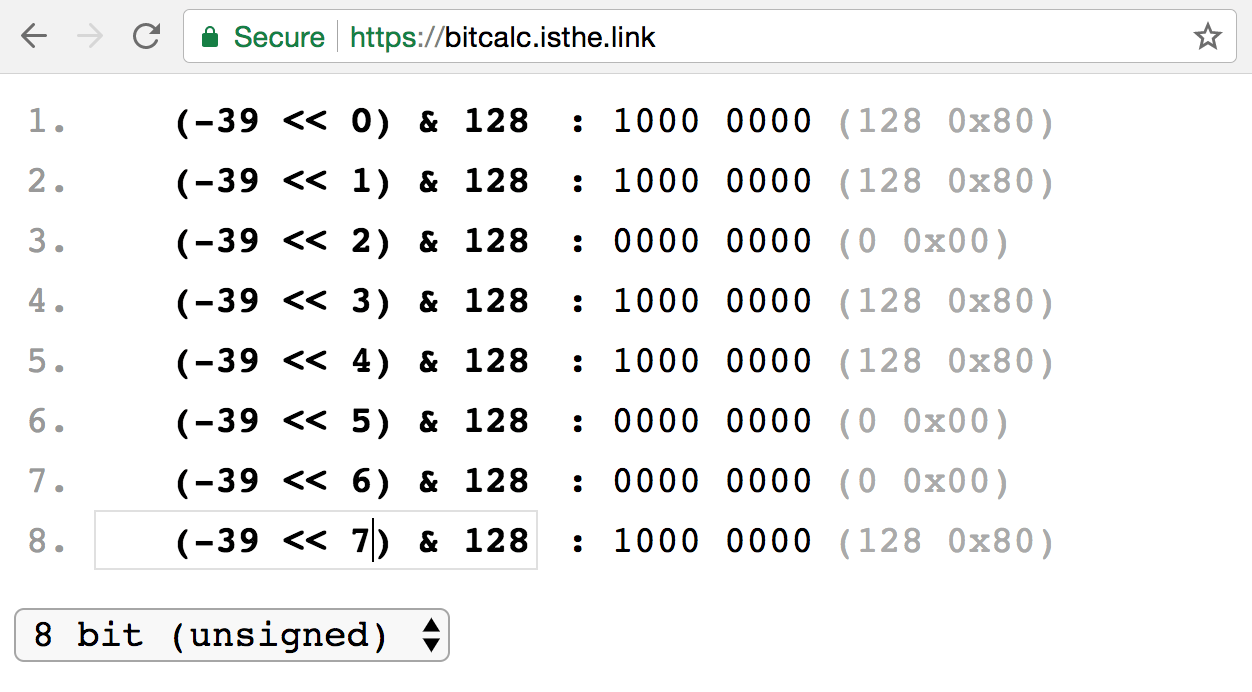Select the (-39 << 6) & 128 expression
This screenshot has height=692, width=1252.
point(352,481)
